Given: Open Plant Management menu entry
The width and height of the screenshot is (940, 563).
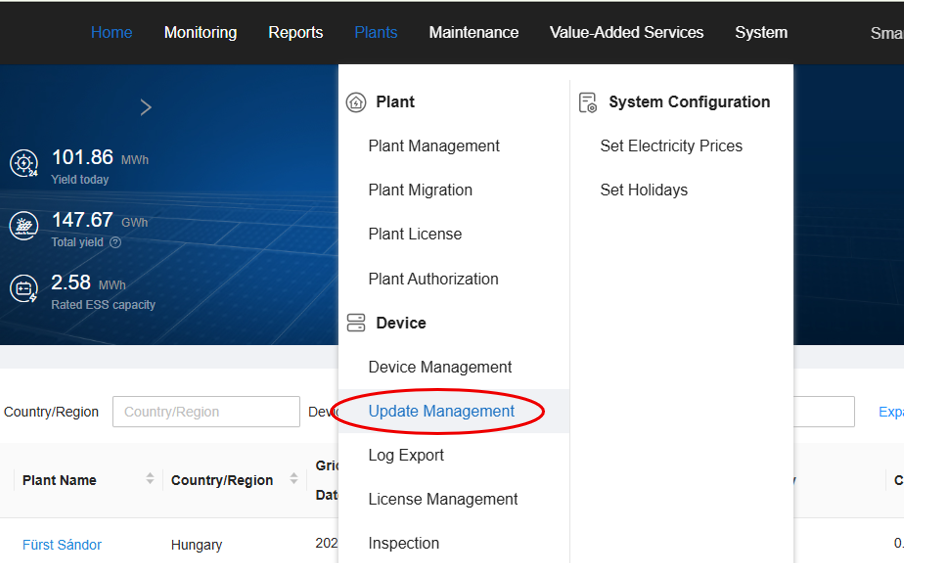Looking at the screenshot, I should click(434, 146).
